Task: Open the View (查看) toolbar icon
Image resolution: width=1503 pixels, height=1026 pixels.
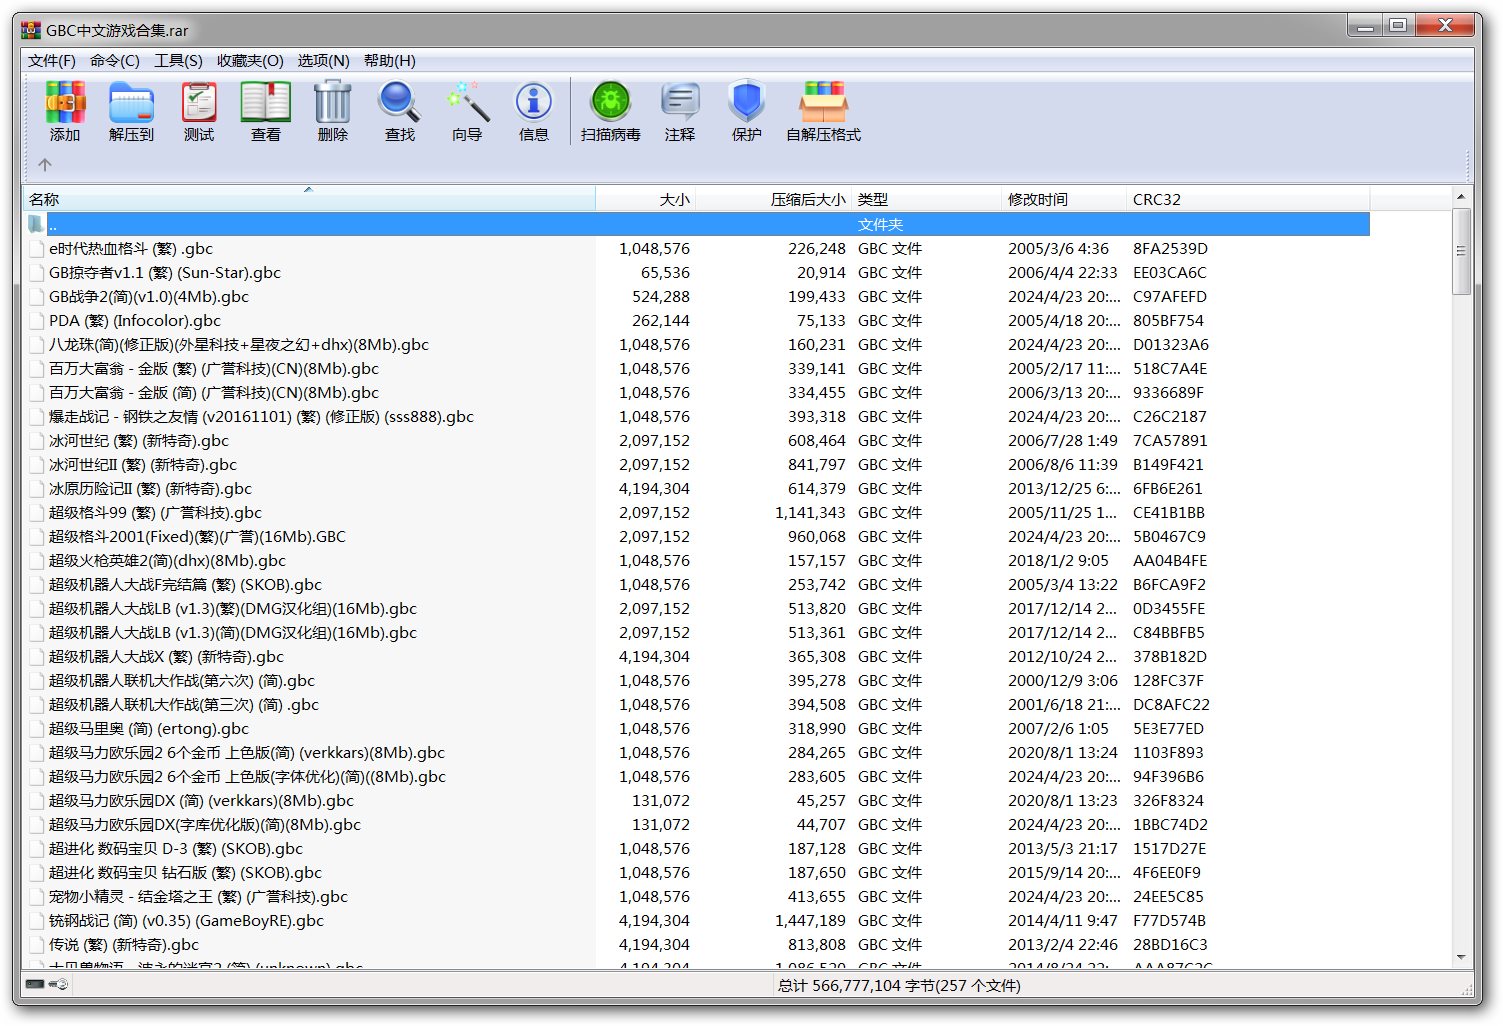Action: pyautogui.click(x=265, y=102)
